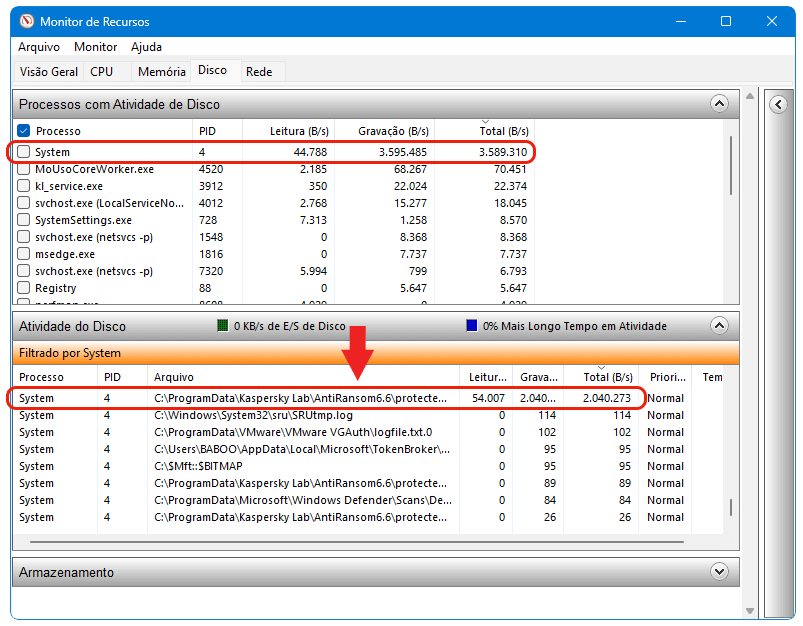Check the System process checkbox
This screenshot has height=626, width=803.
pyautogui.click(x=22, y=152)
